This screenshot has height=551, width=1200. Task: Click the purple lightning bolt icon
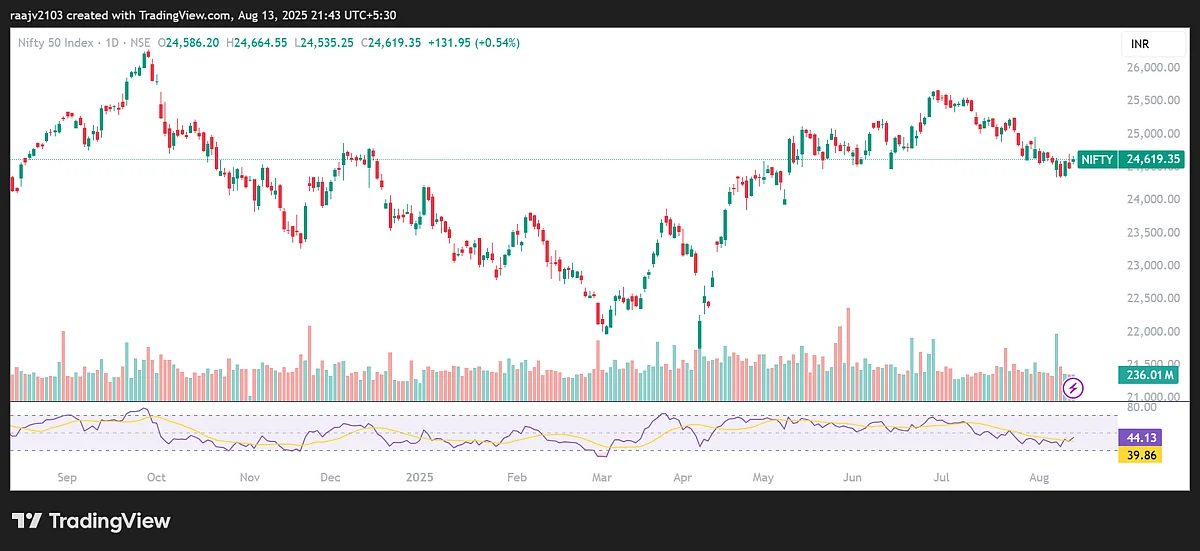pos(1073,386)
